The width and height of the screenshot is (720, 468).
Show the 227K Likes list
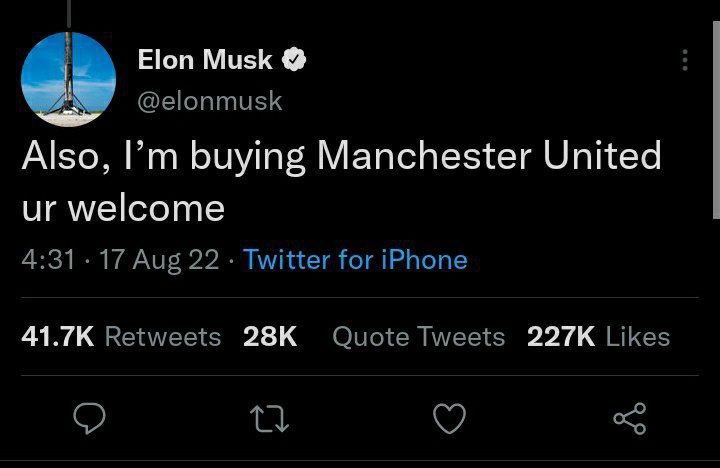point(598,337)
